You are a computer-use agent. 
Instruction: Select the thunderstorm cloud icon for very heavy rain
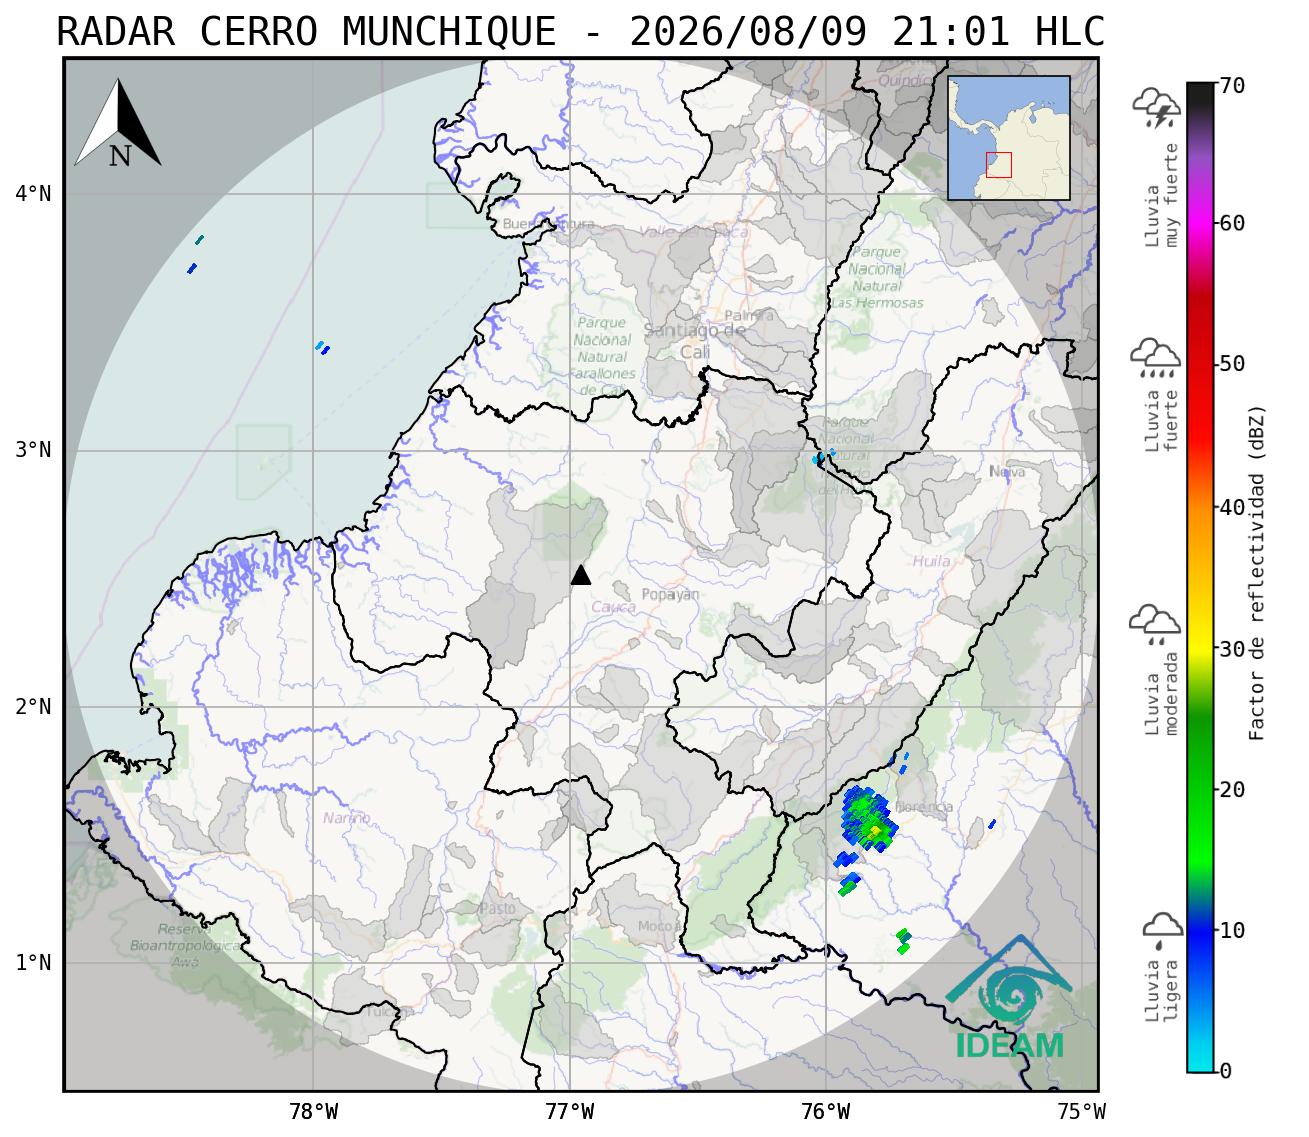1157,108
